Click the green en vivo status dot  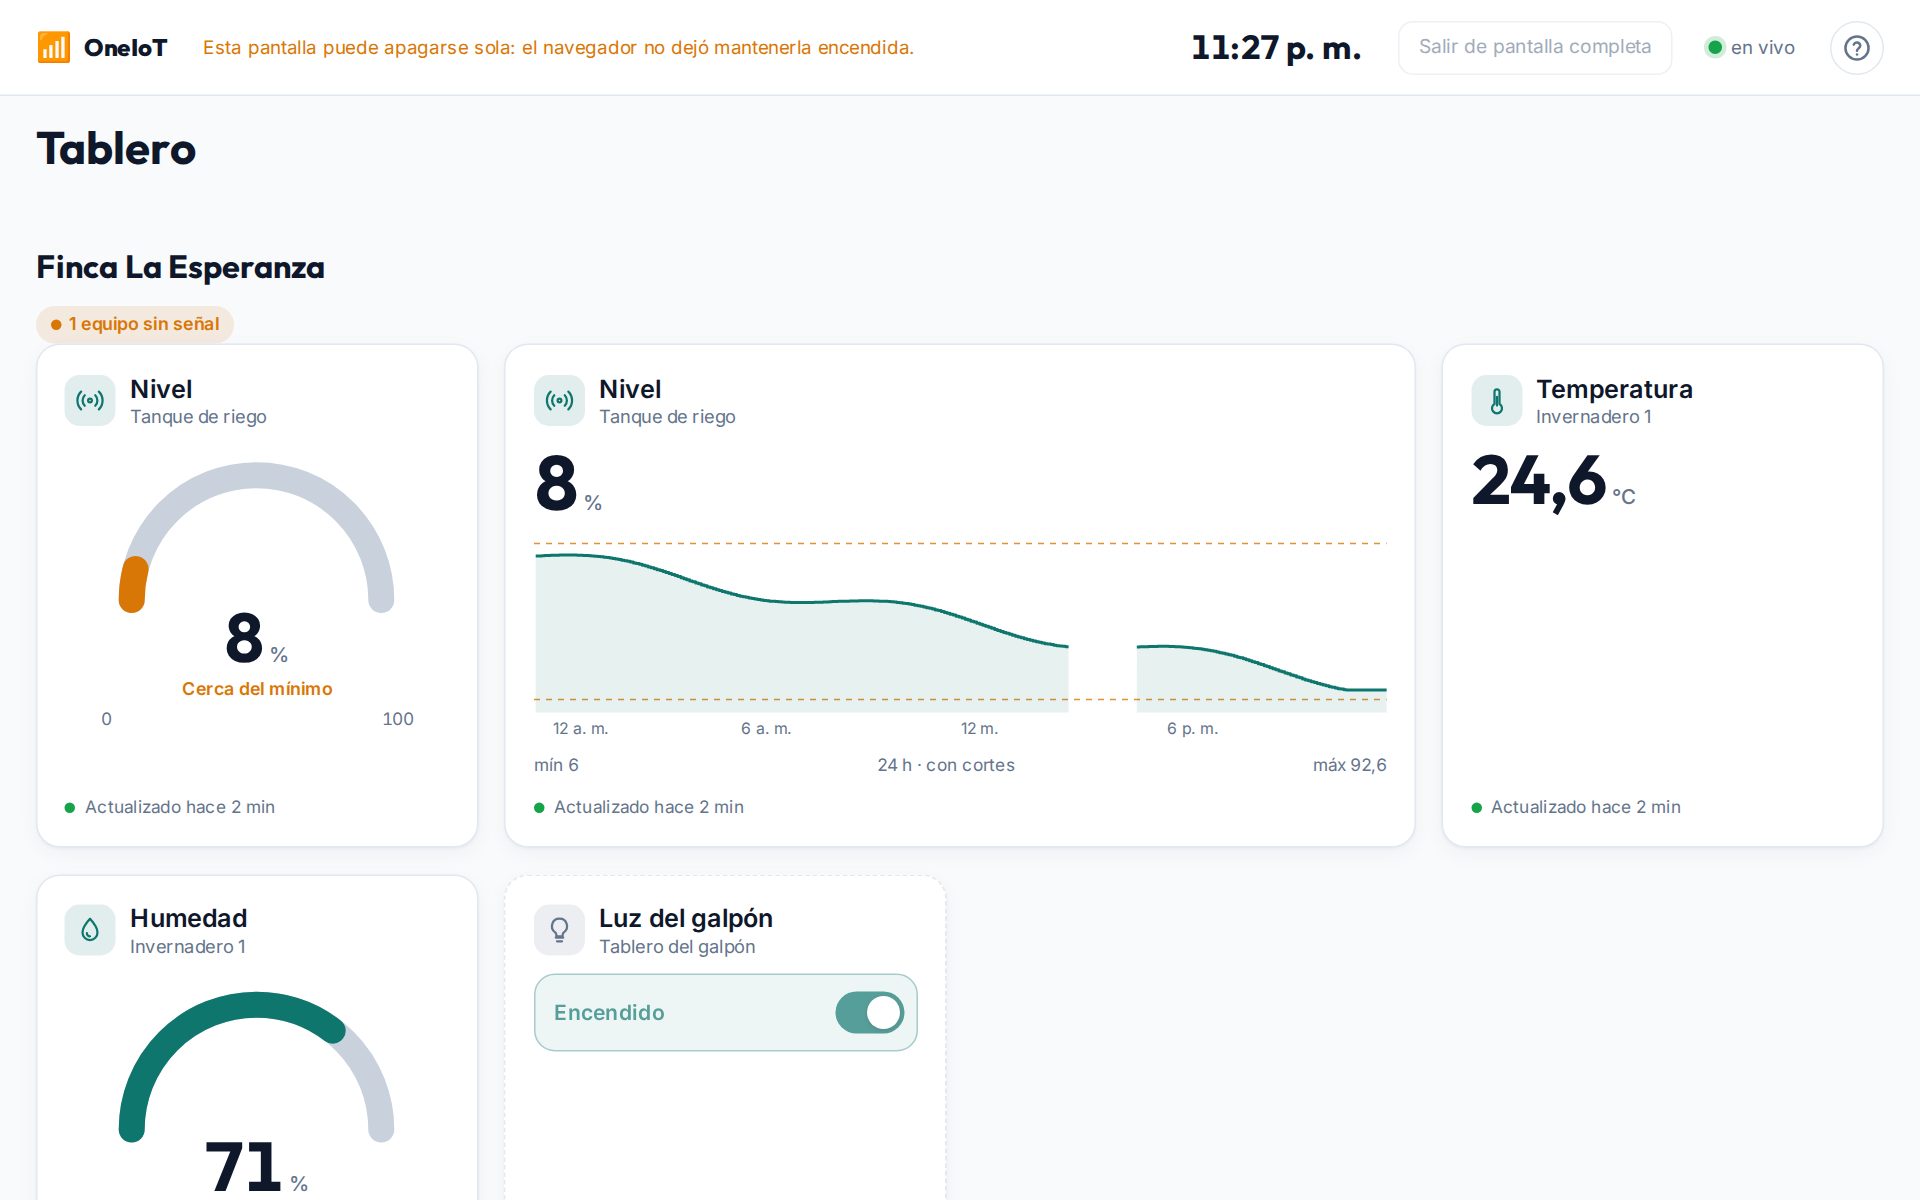tap(1715, 47)
